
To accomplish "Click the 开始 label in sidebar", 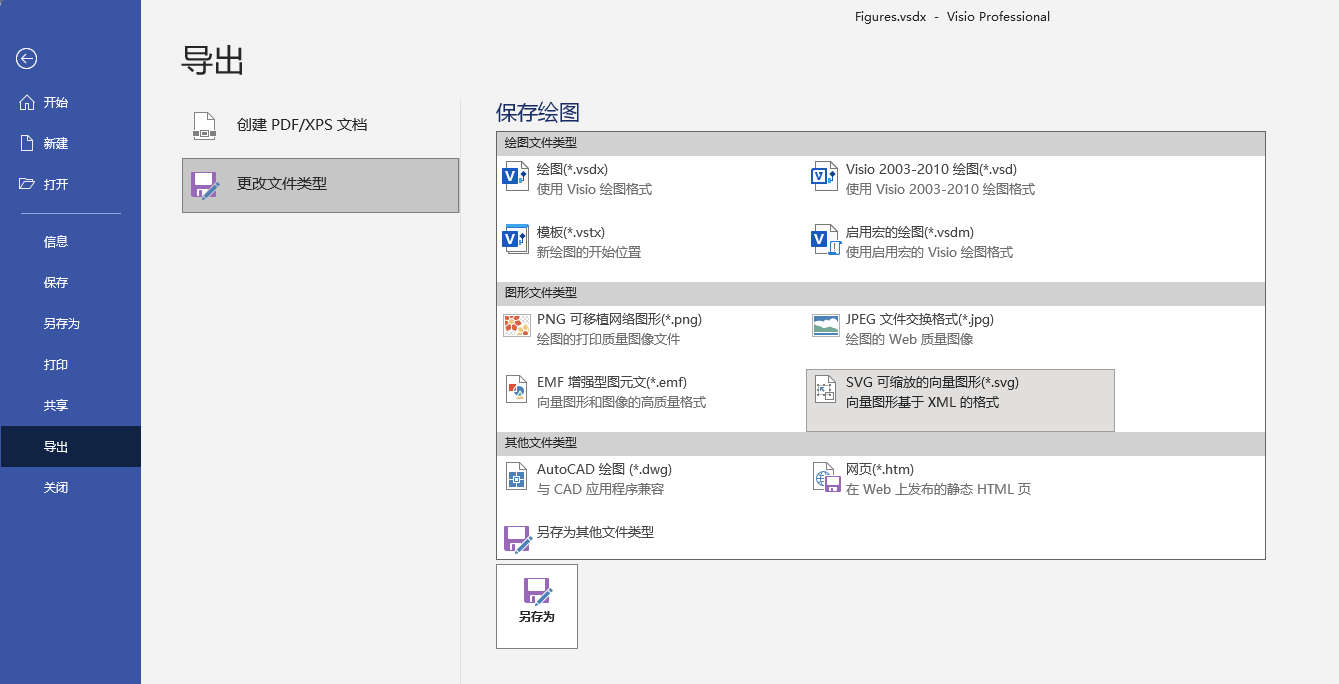I will click(x=56, y=102).
